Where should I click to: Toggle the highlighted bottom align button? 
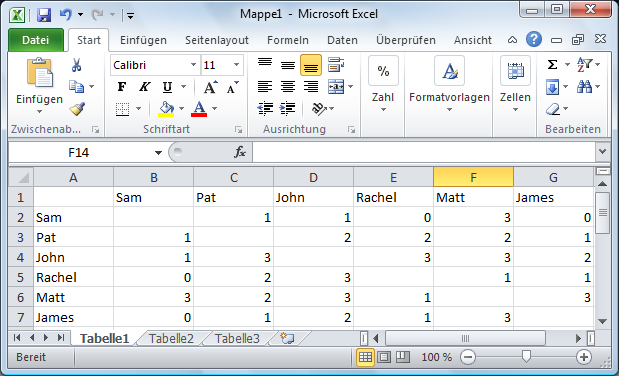311,65
